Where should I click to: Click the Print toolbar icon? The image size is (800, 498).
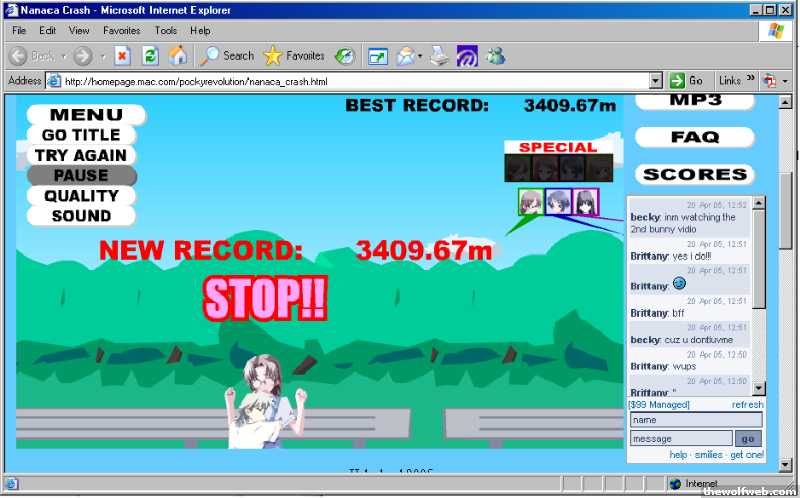[x=439, y=56]
